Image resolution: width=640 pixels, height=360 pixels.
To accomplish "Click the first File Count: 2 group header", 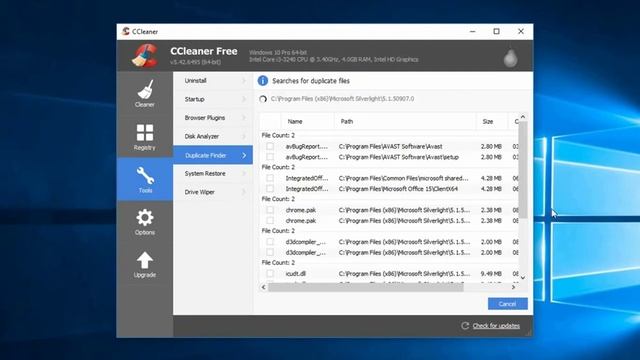I will tap(278, 136).
